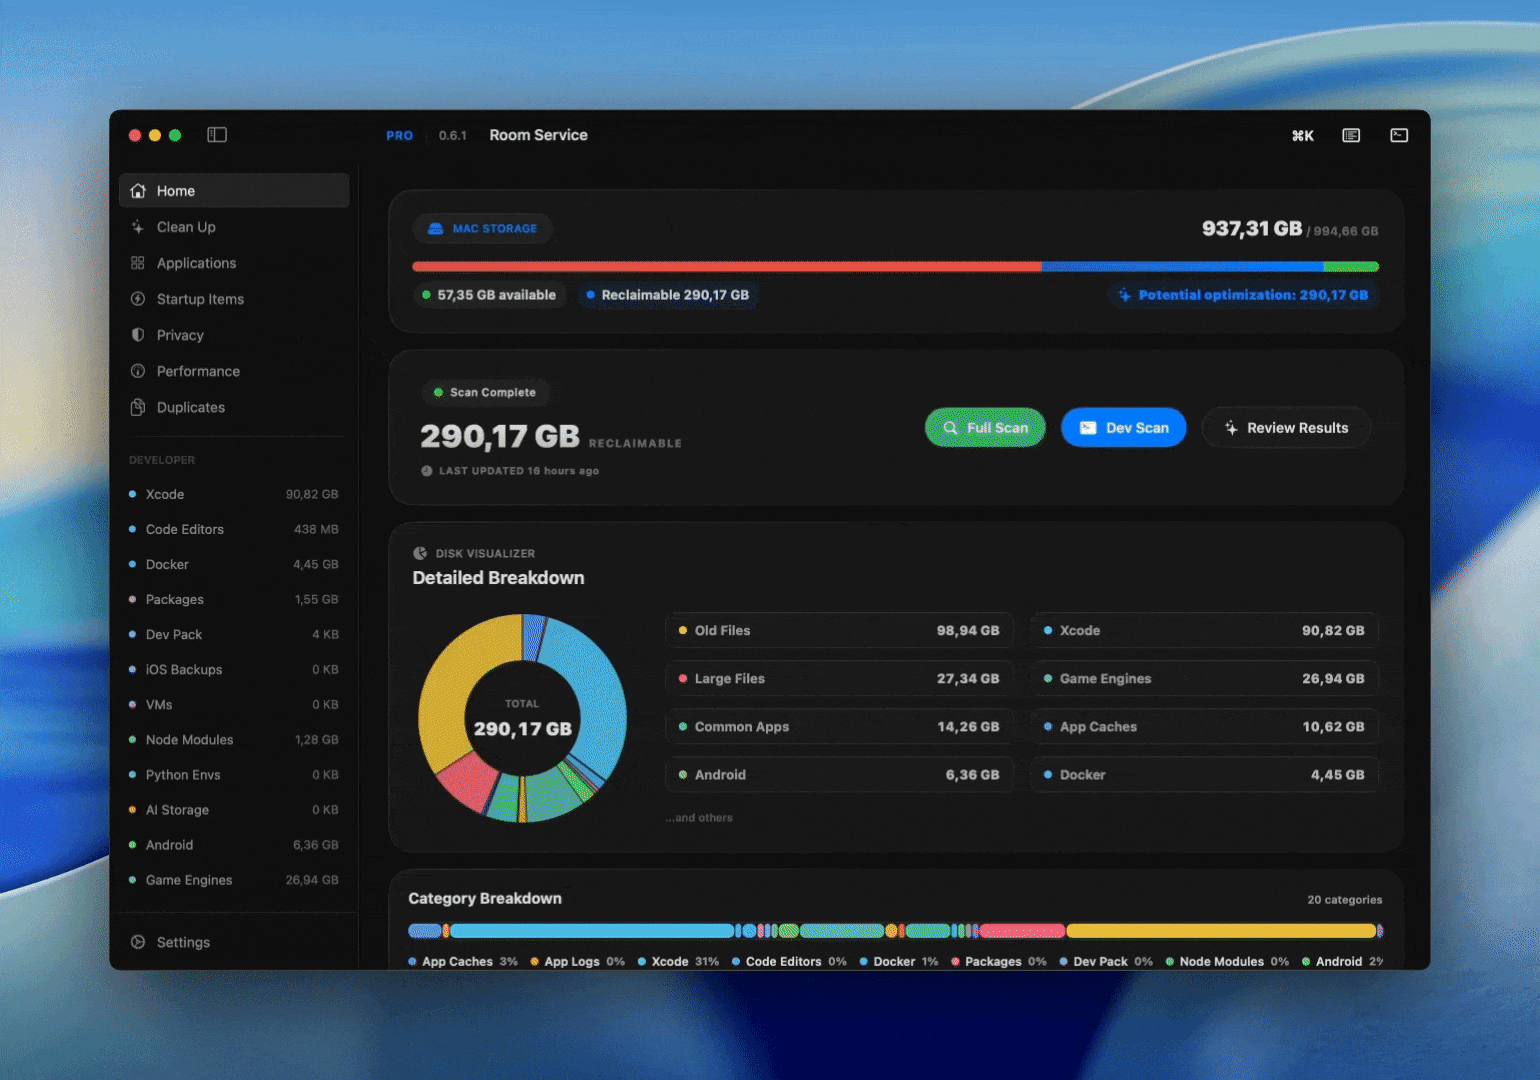Click the Privacy shield icon

pos(138,335)
